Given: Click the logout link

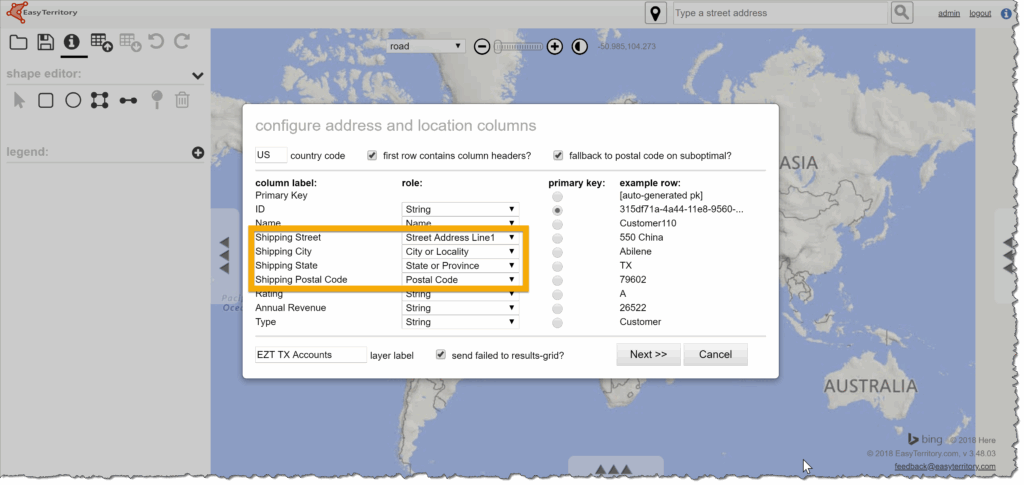Looking at the screenshot, I should [x=980, y=13].
